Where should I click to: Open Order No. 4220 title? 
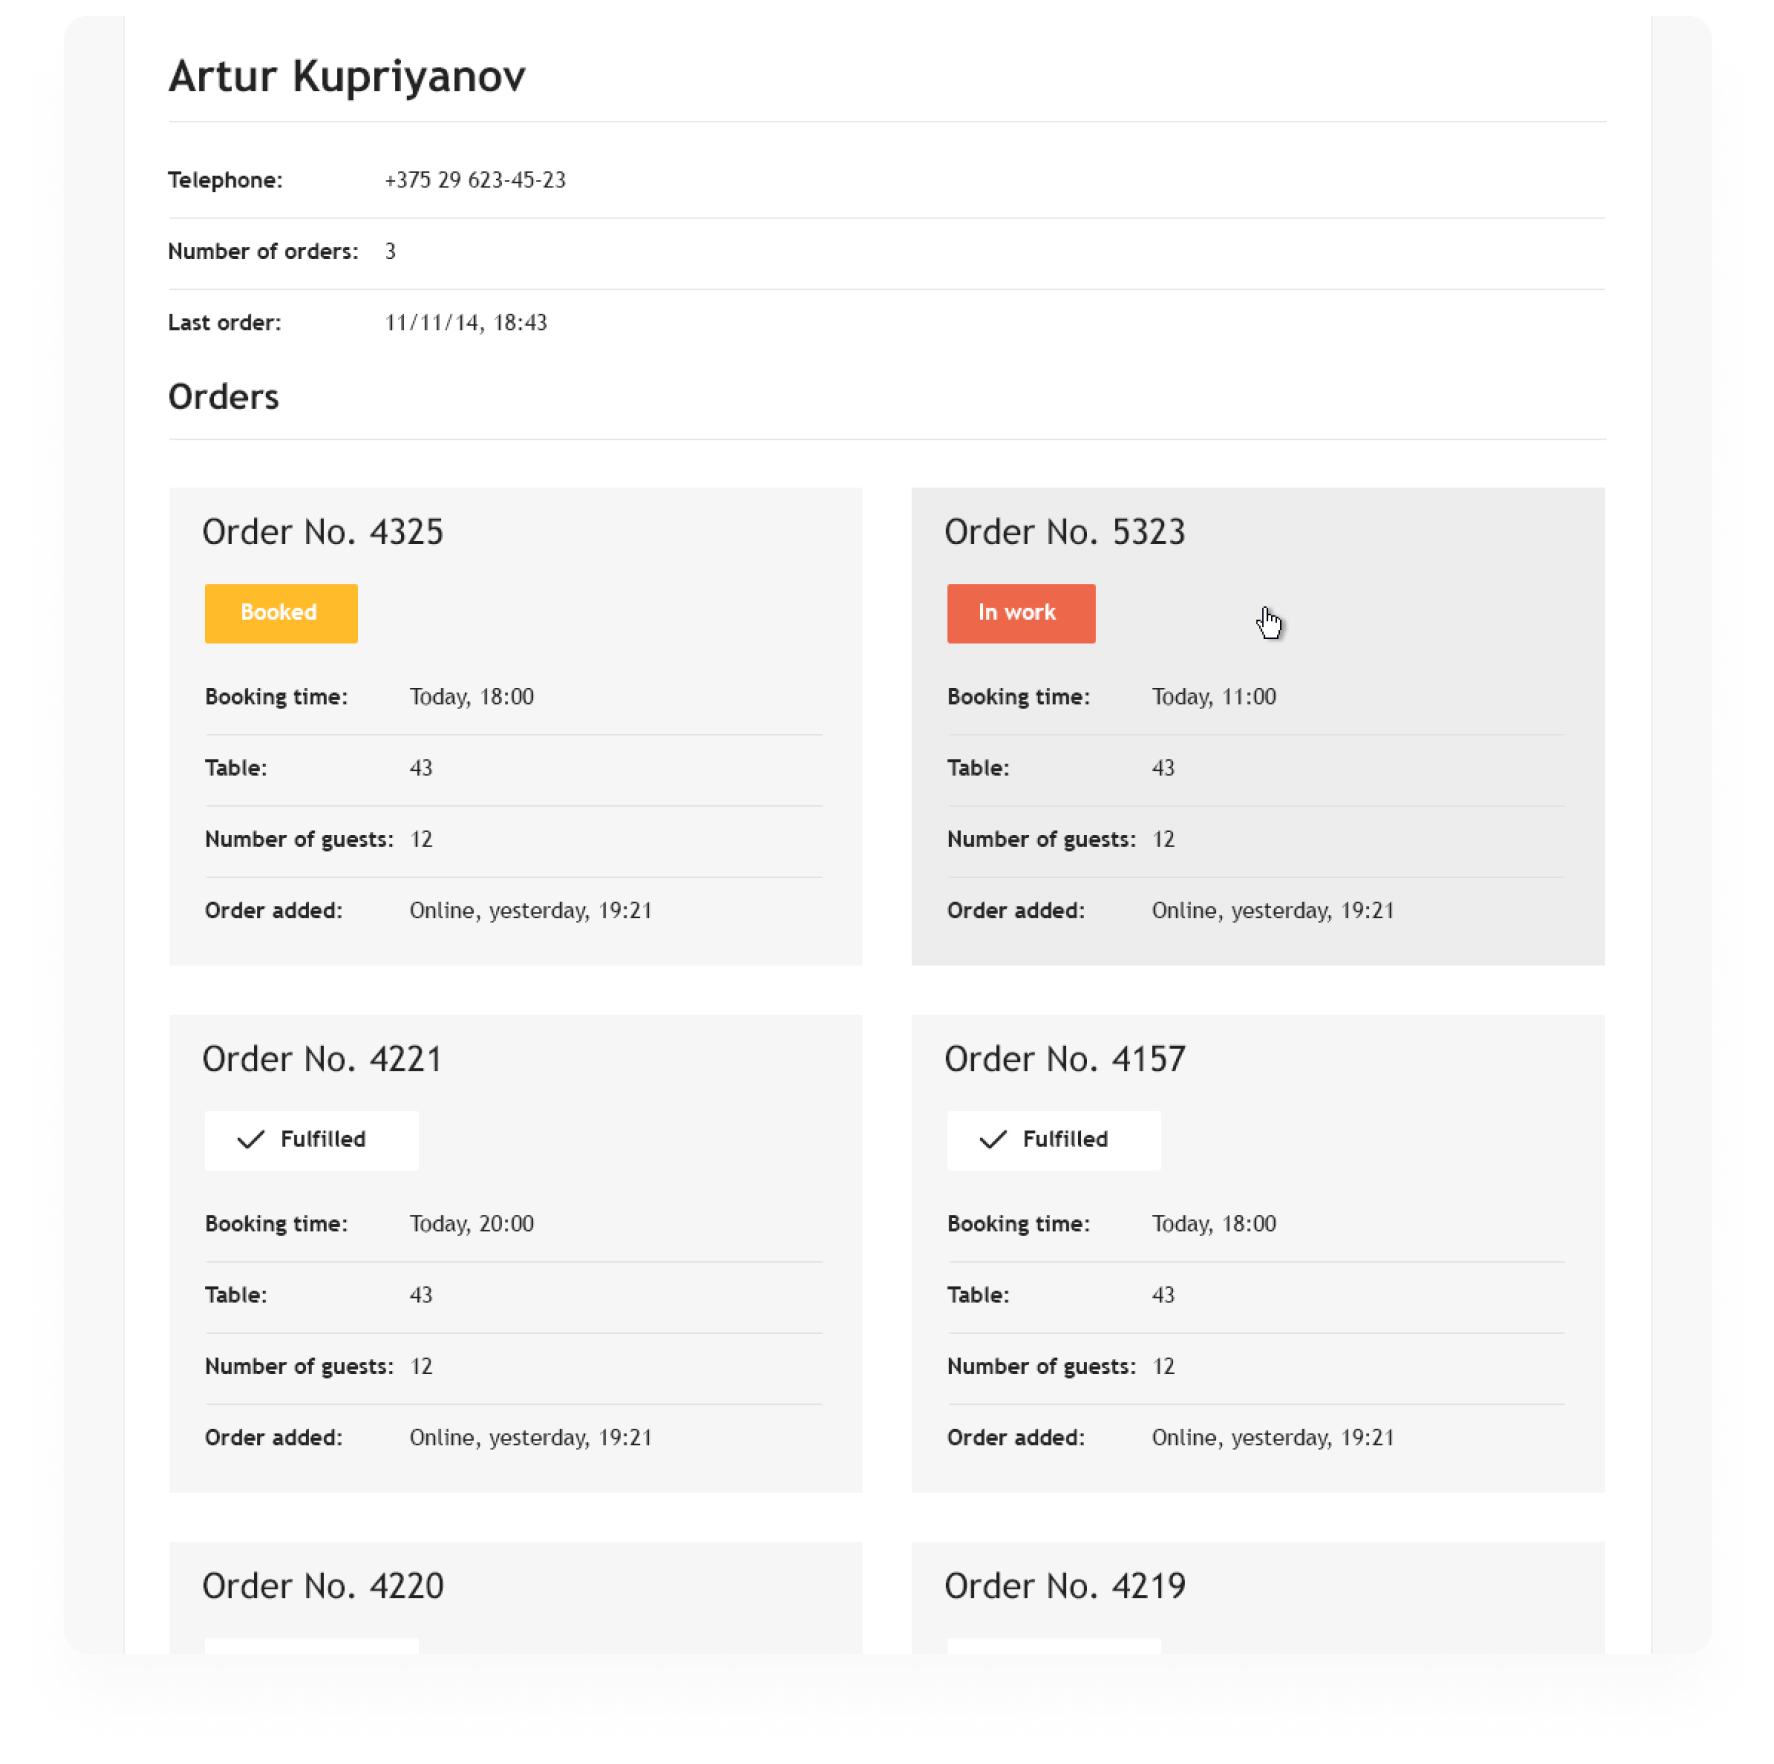pyautogui.click(x=323, y=1586)
